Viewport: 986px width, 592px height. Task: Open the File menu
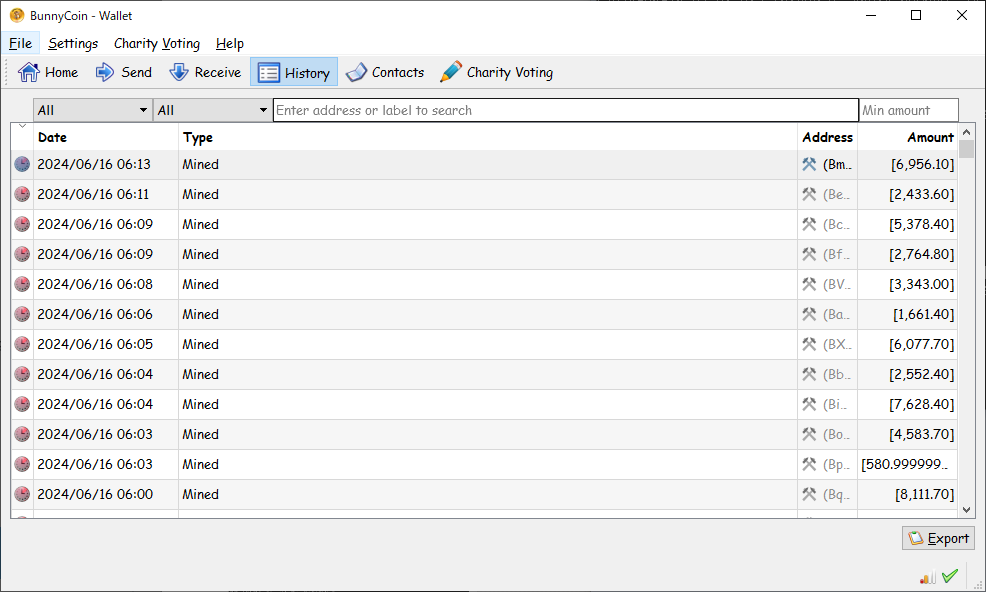[20, 43]
